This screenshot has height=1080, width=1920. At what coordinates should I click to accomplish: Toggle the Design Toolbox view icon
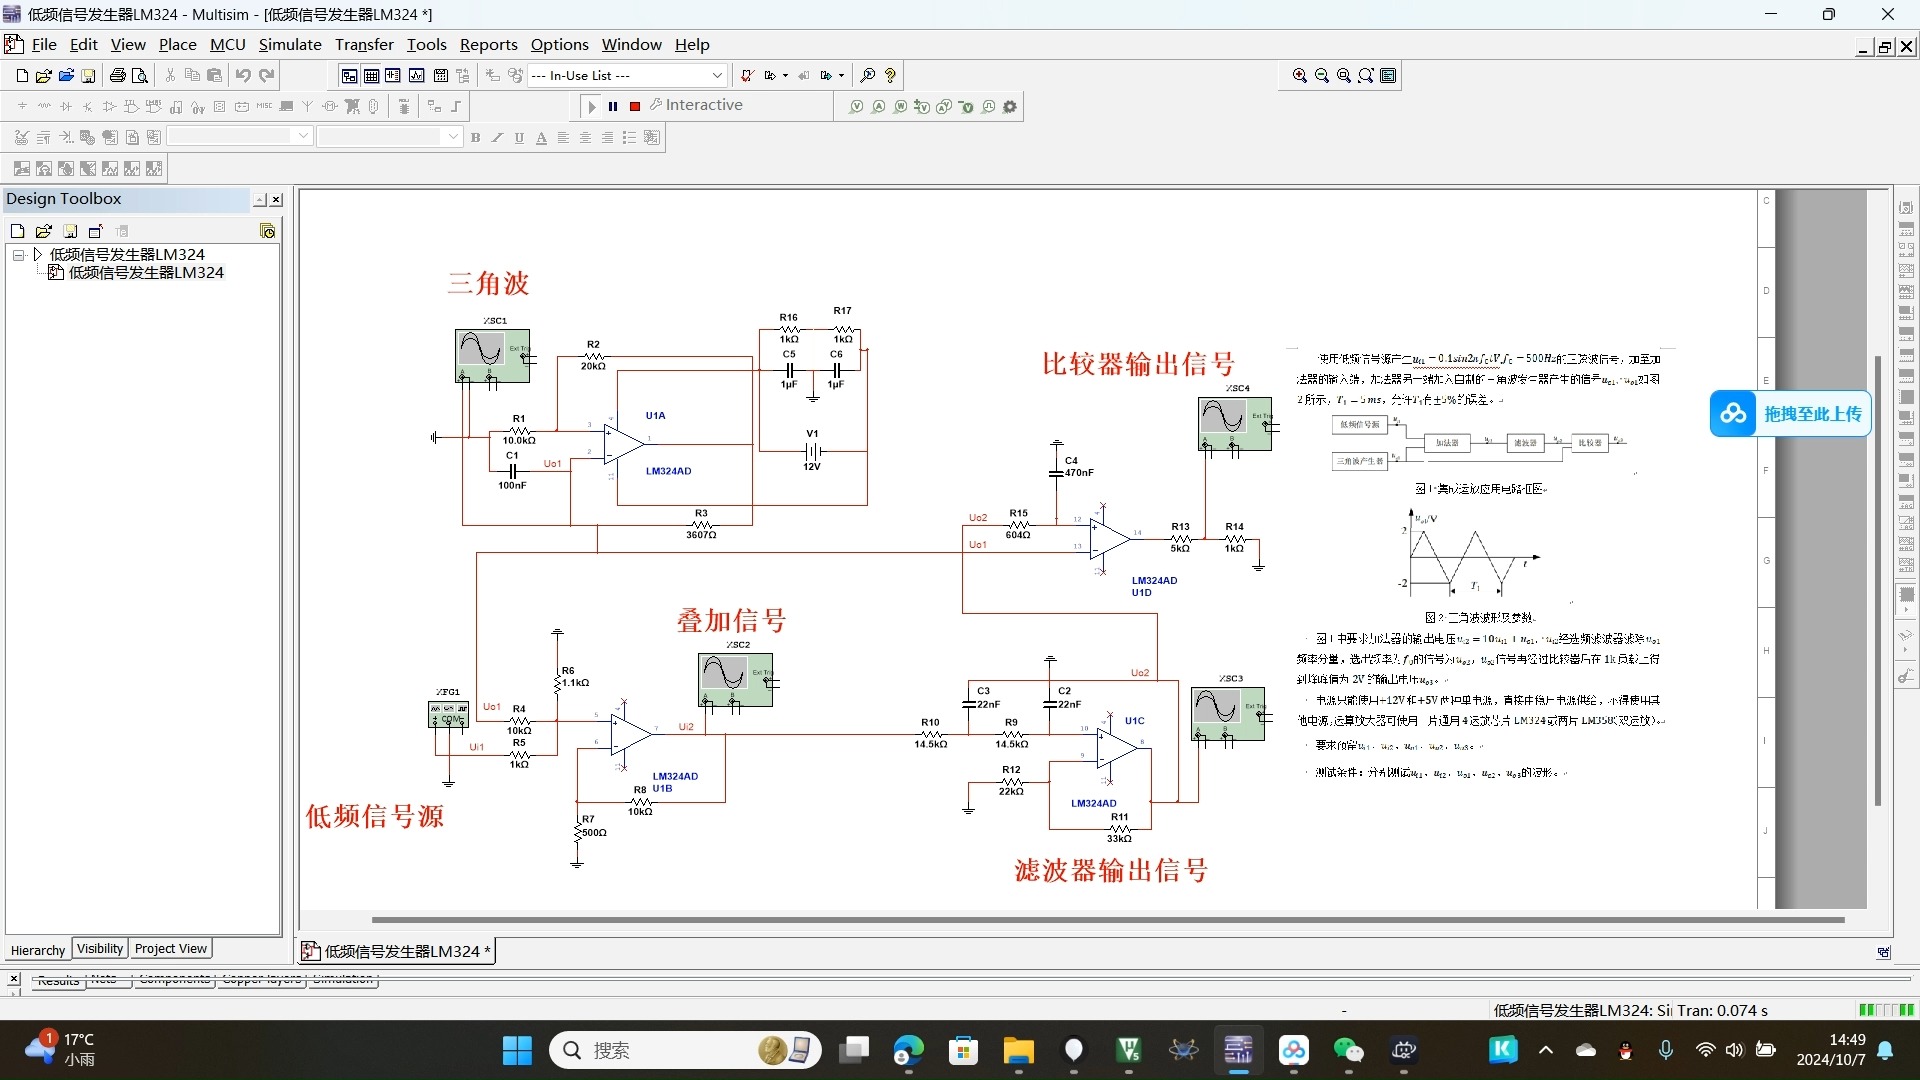(x=349, y=75)
